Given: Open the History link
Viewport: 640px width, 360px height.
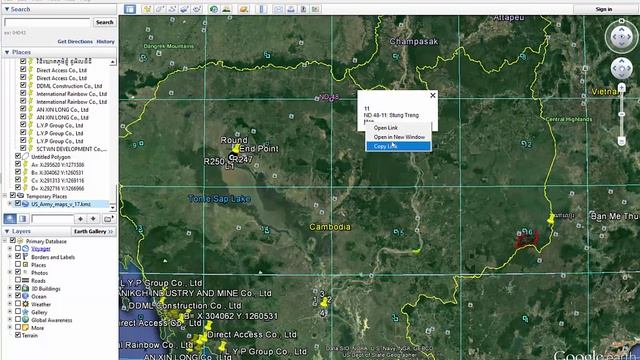Looking at the screenshot, I should click(x=106, y=42).
